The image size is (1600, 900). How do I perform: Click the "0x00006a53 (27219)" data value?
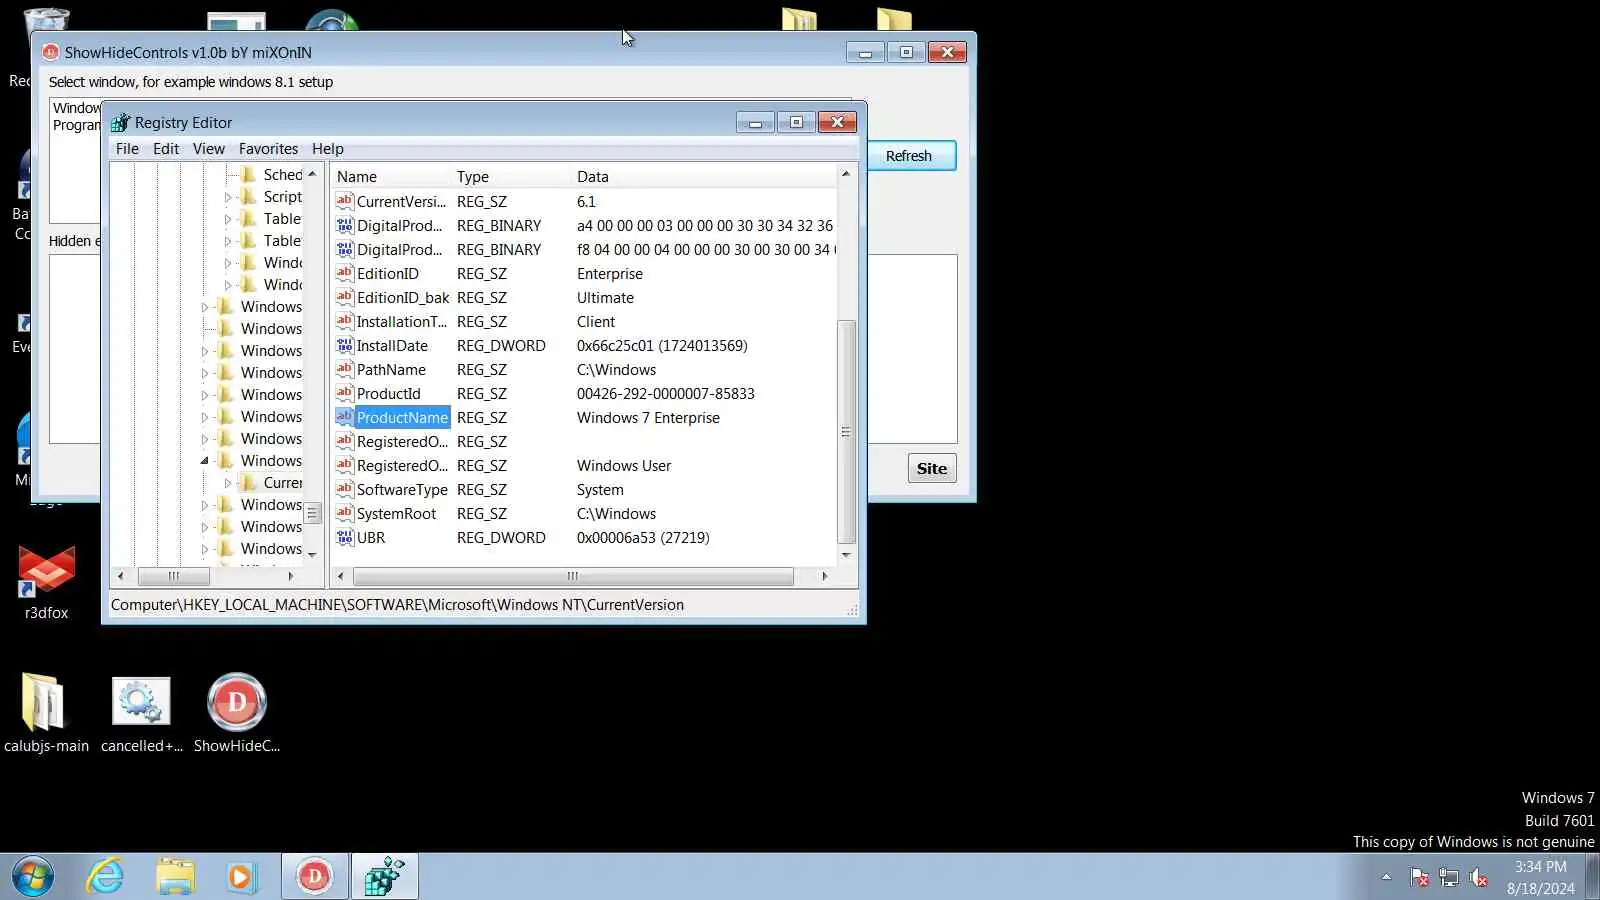tap(643, 538)
